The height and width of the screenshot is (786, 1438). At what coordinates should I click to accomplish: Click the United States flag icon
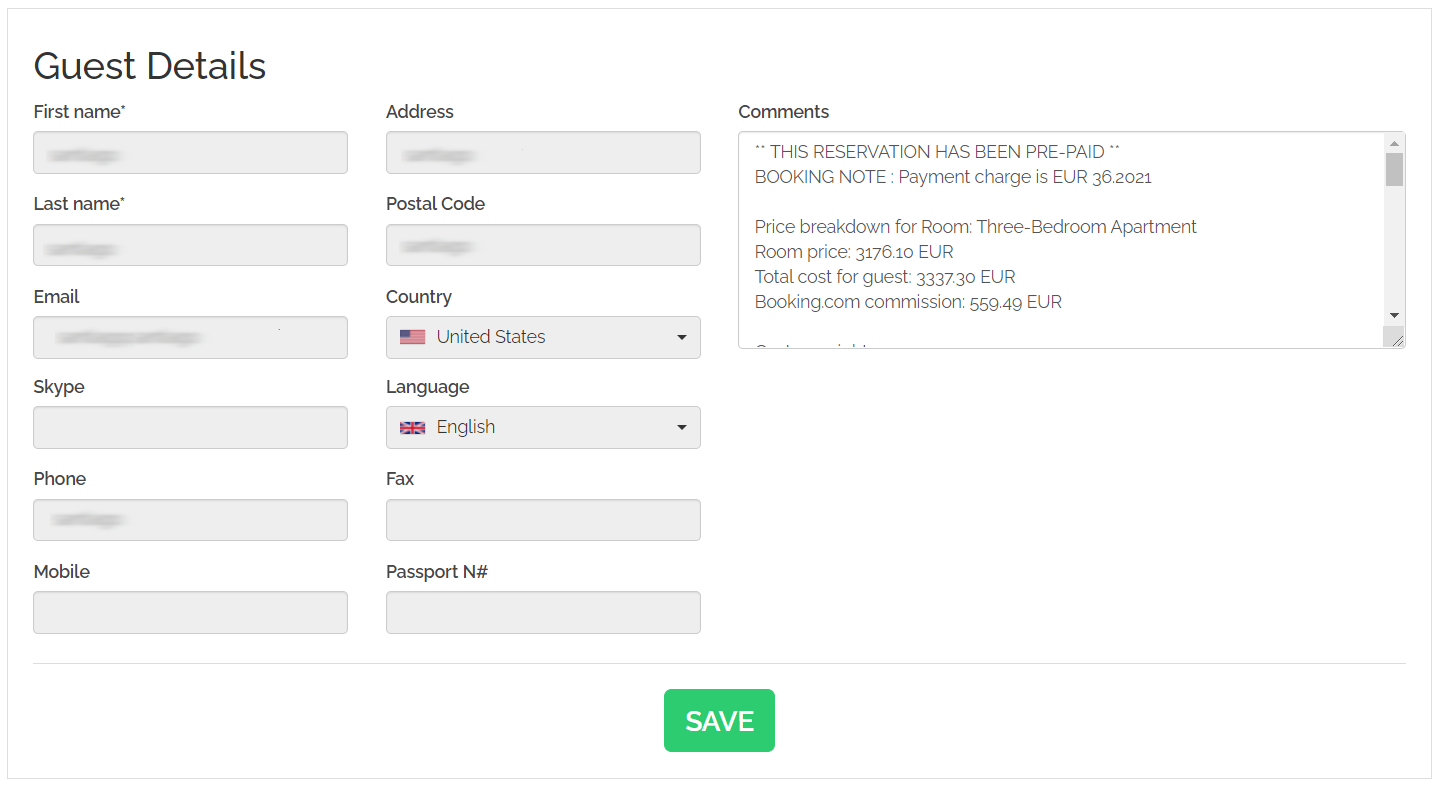(x=412, y=337)
